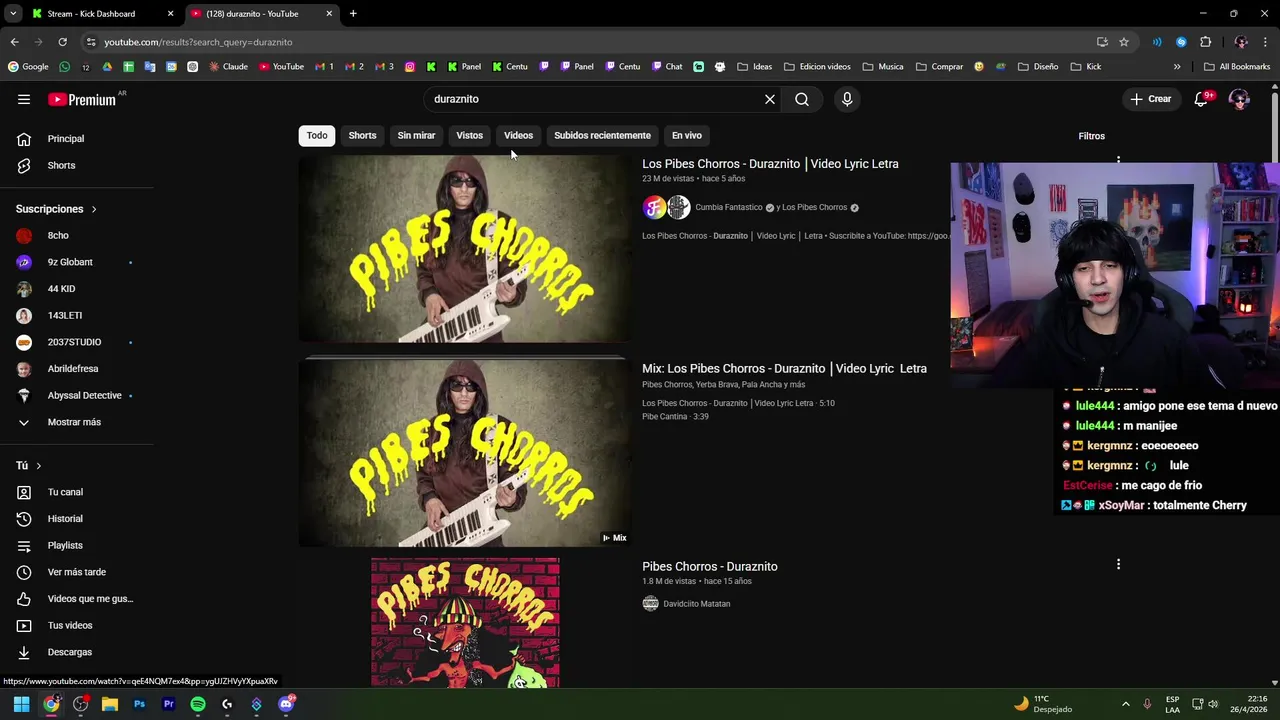This screenshot has height=720, width=1280.
Task: Open the Musica bookmarks folder
Action: (x=882, y=67)
